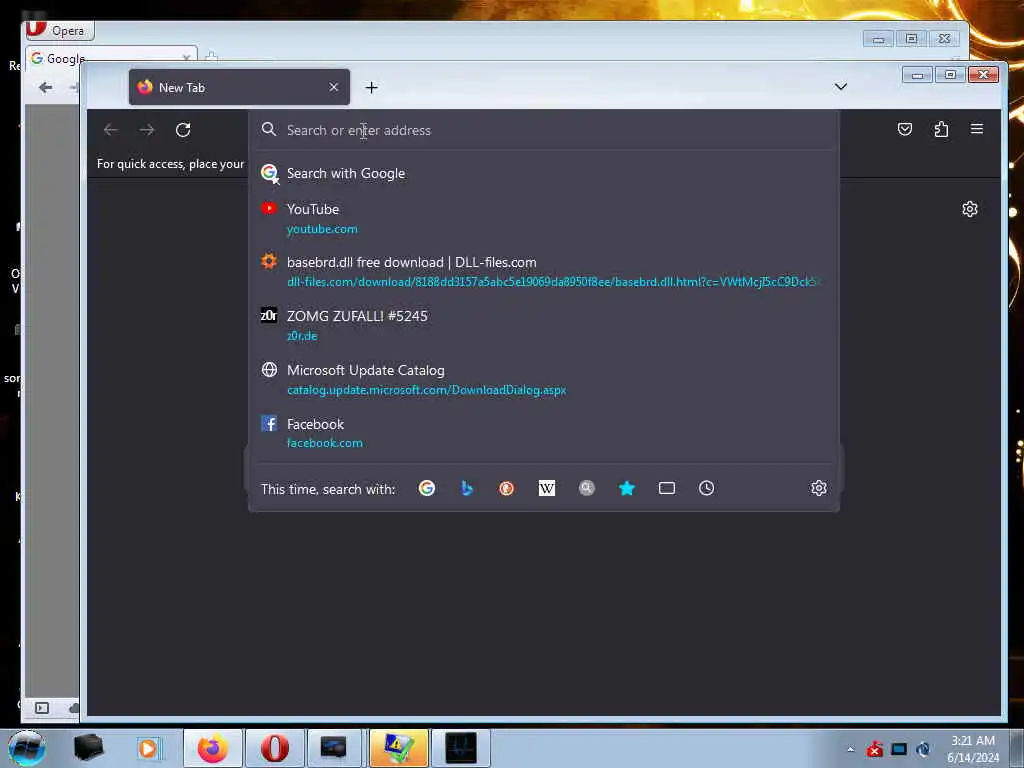
Task: Show hidden system tray icons arrow
Action: pyautogui.click(x=850, y=749)
